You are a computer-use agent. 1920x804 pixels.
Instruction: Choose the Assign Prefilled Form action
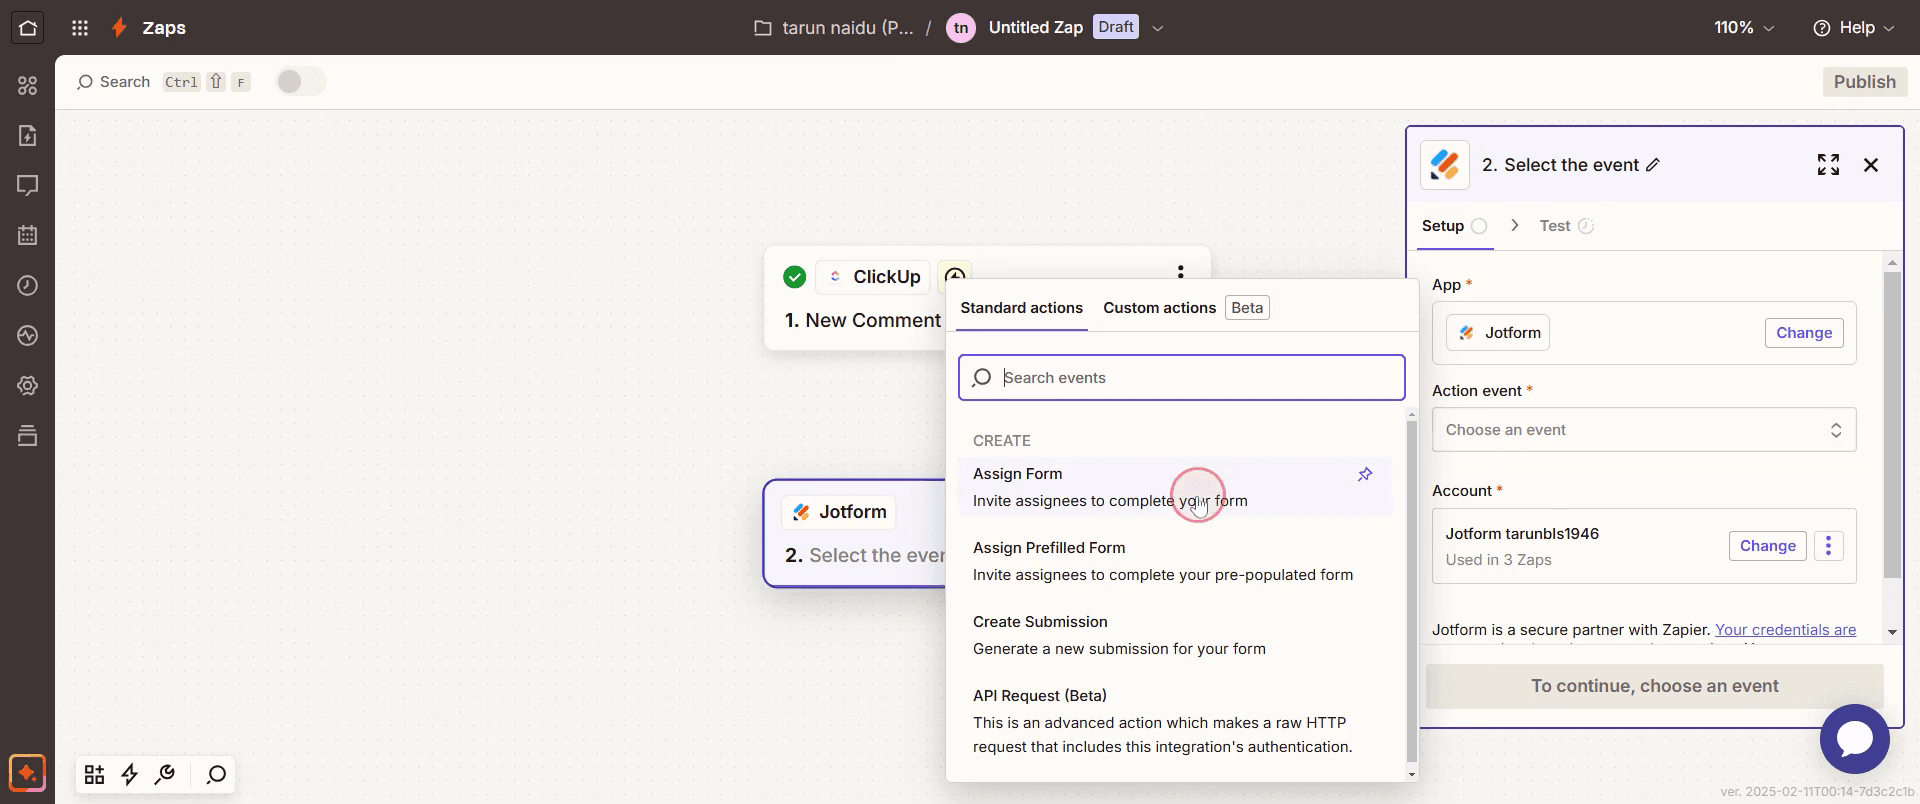tap(1175, 561)
